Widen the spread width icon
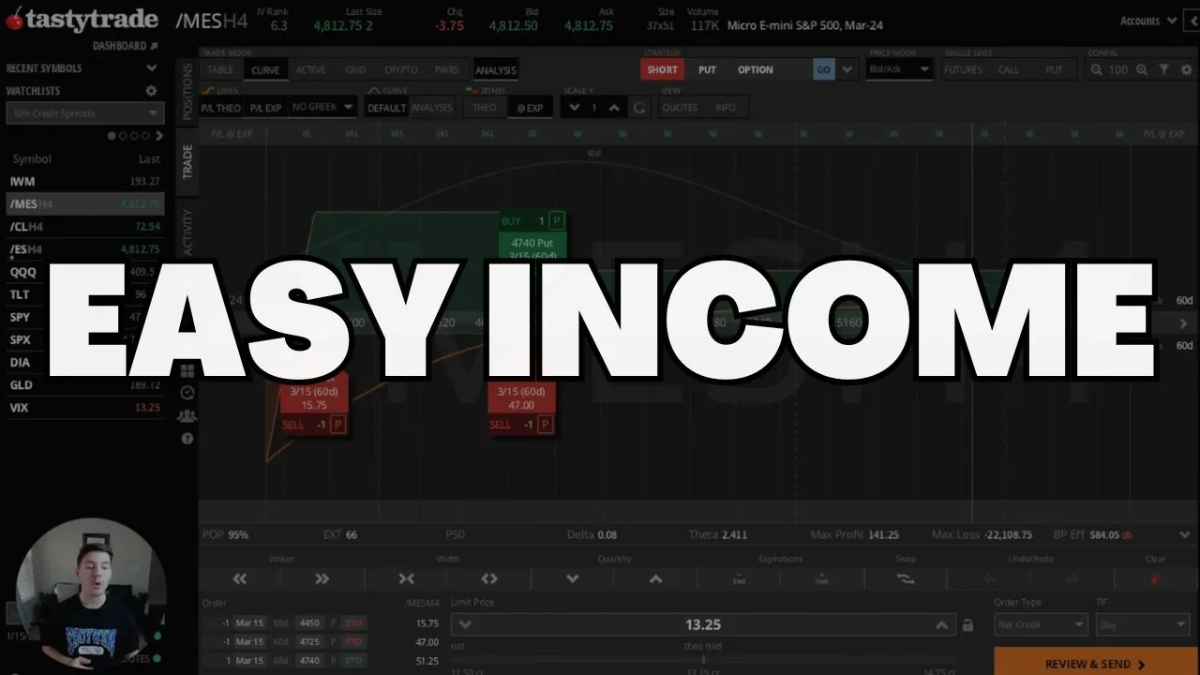Viewport: 1200px width, 675px height. click(x=489, y=578)
